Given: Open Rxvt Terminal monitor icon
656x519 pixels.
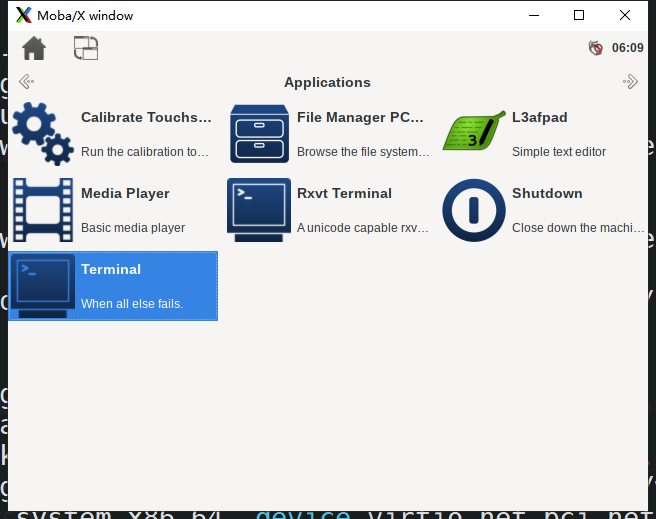Looking at the screenshot, I should pos(259,210).
